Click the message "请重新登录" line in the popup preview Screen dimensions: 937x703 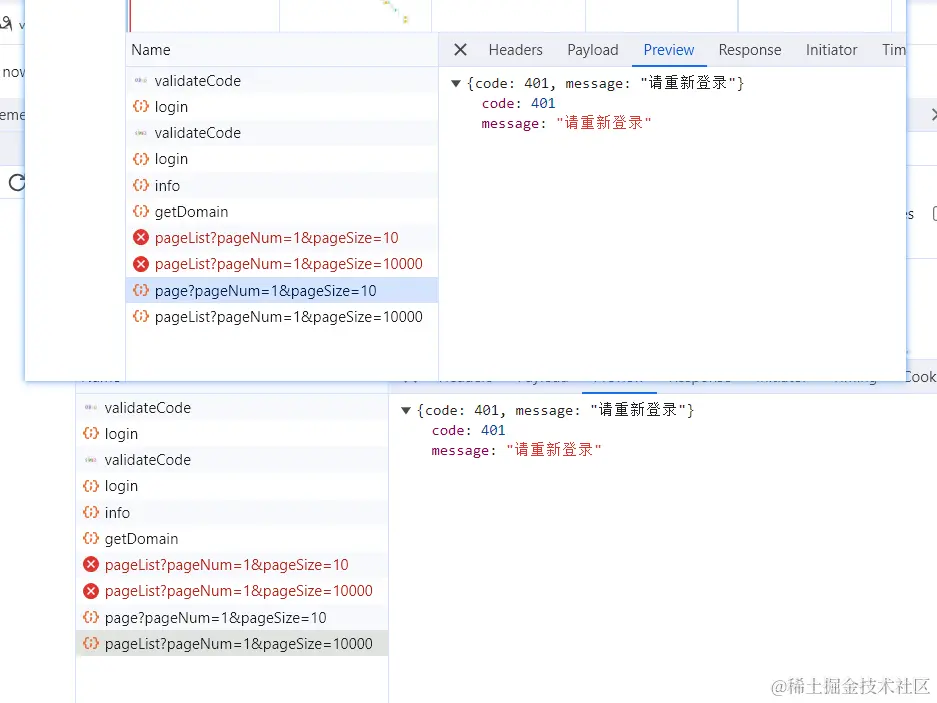[x=566, y=123]
